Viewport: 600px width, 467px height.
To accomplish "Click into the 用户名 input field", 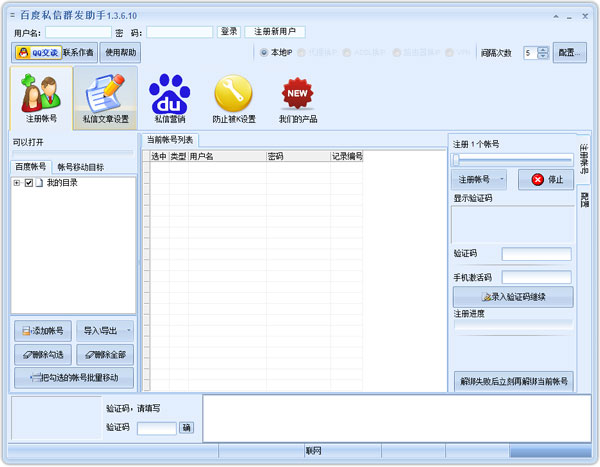I will [x=78, y=32].
